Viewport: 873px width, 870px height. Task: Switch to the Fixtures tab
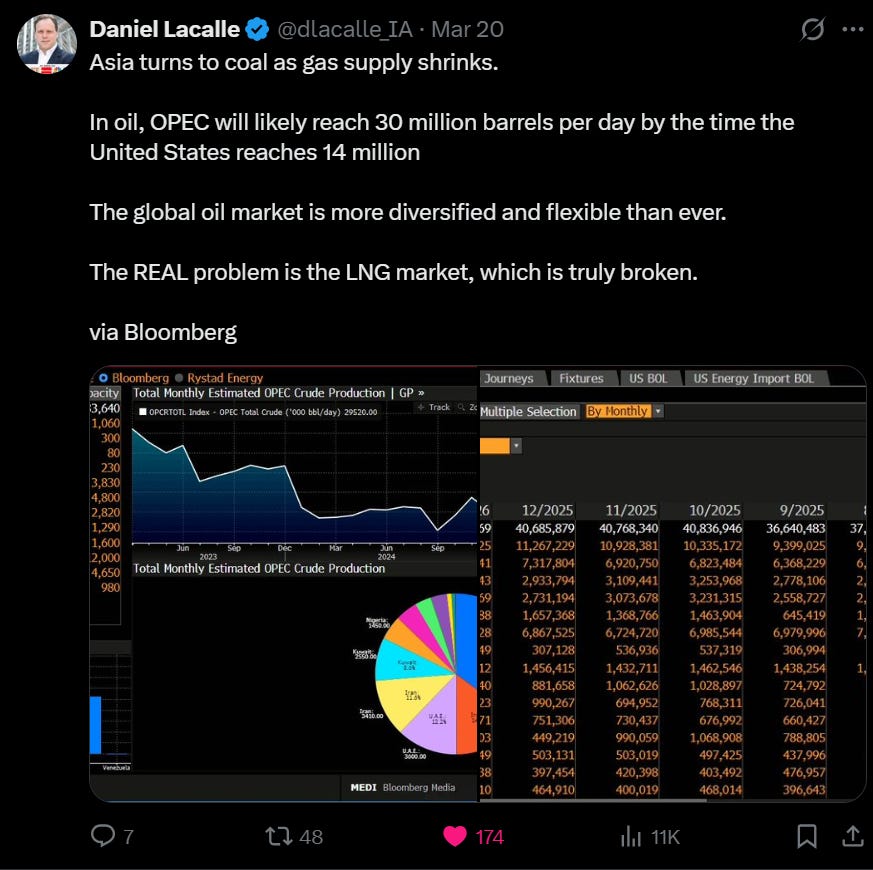[x=581, y=378]
